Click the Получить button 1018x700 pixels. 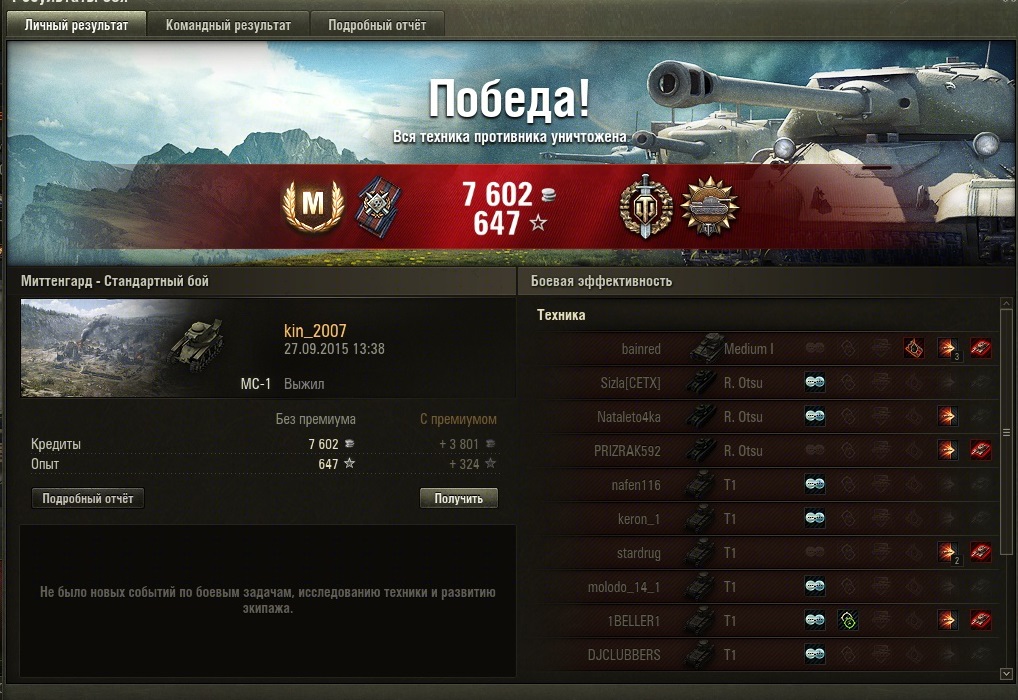(458, 499)
